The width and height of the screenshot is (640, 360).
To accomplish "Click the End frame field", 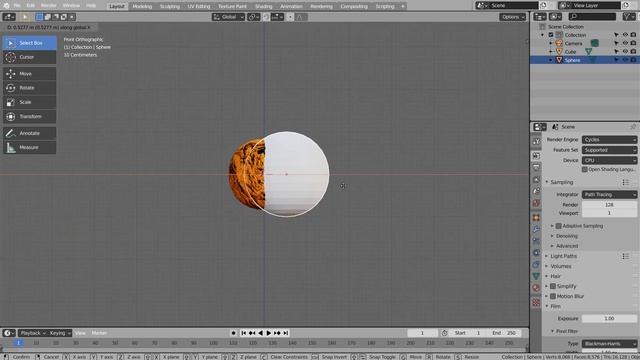I will [x=504, y=333].
